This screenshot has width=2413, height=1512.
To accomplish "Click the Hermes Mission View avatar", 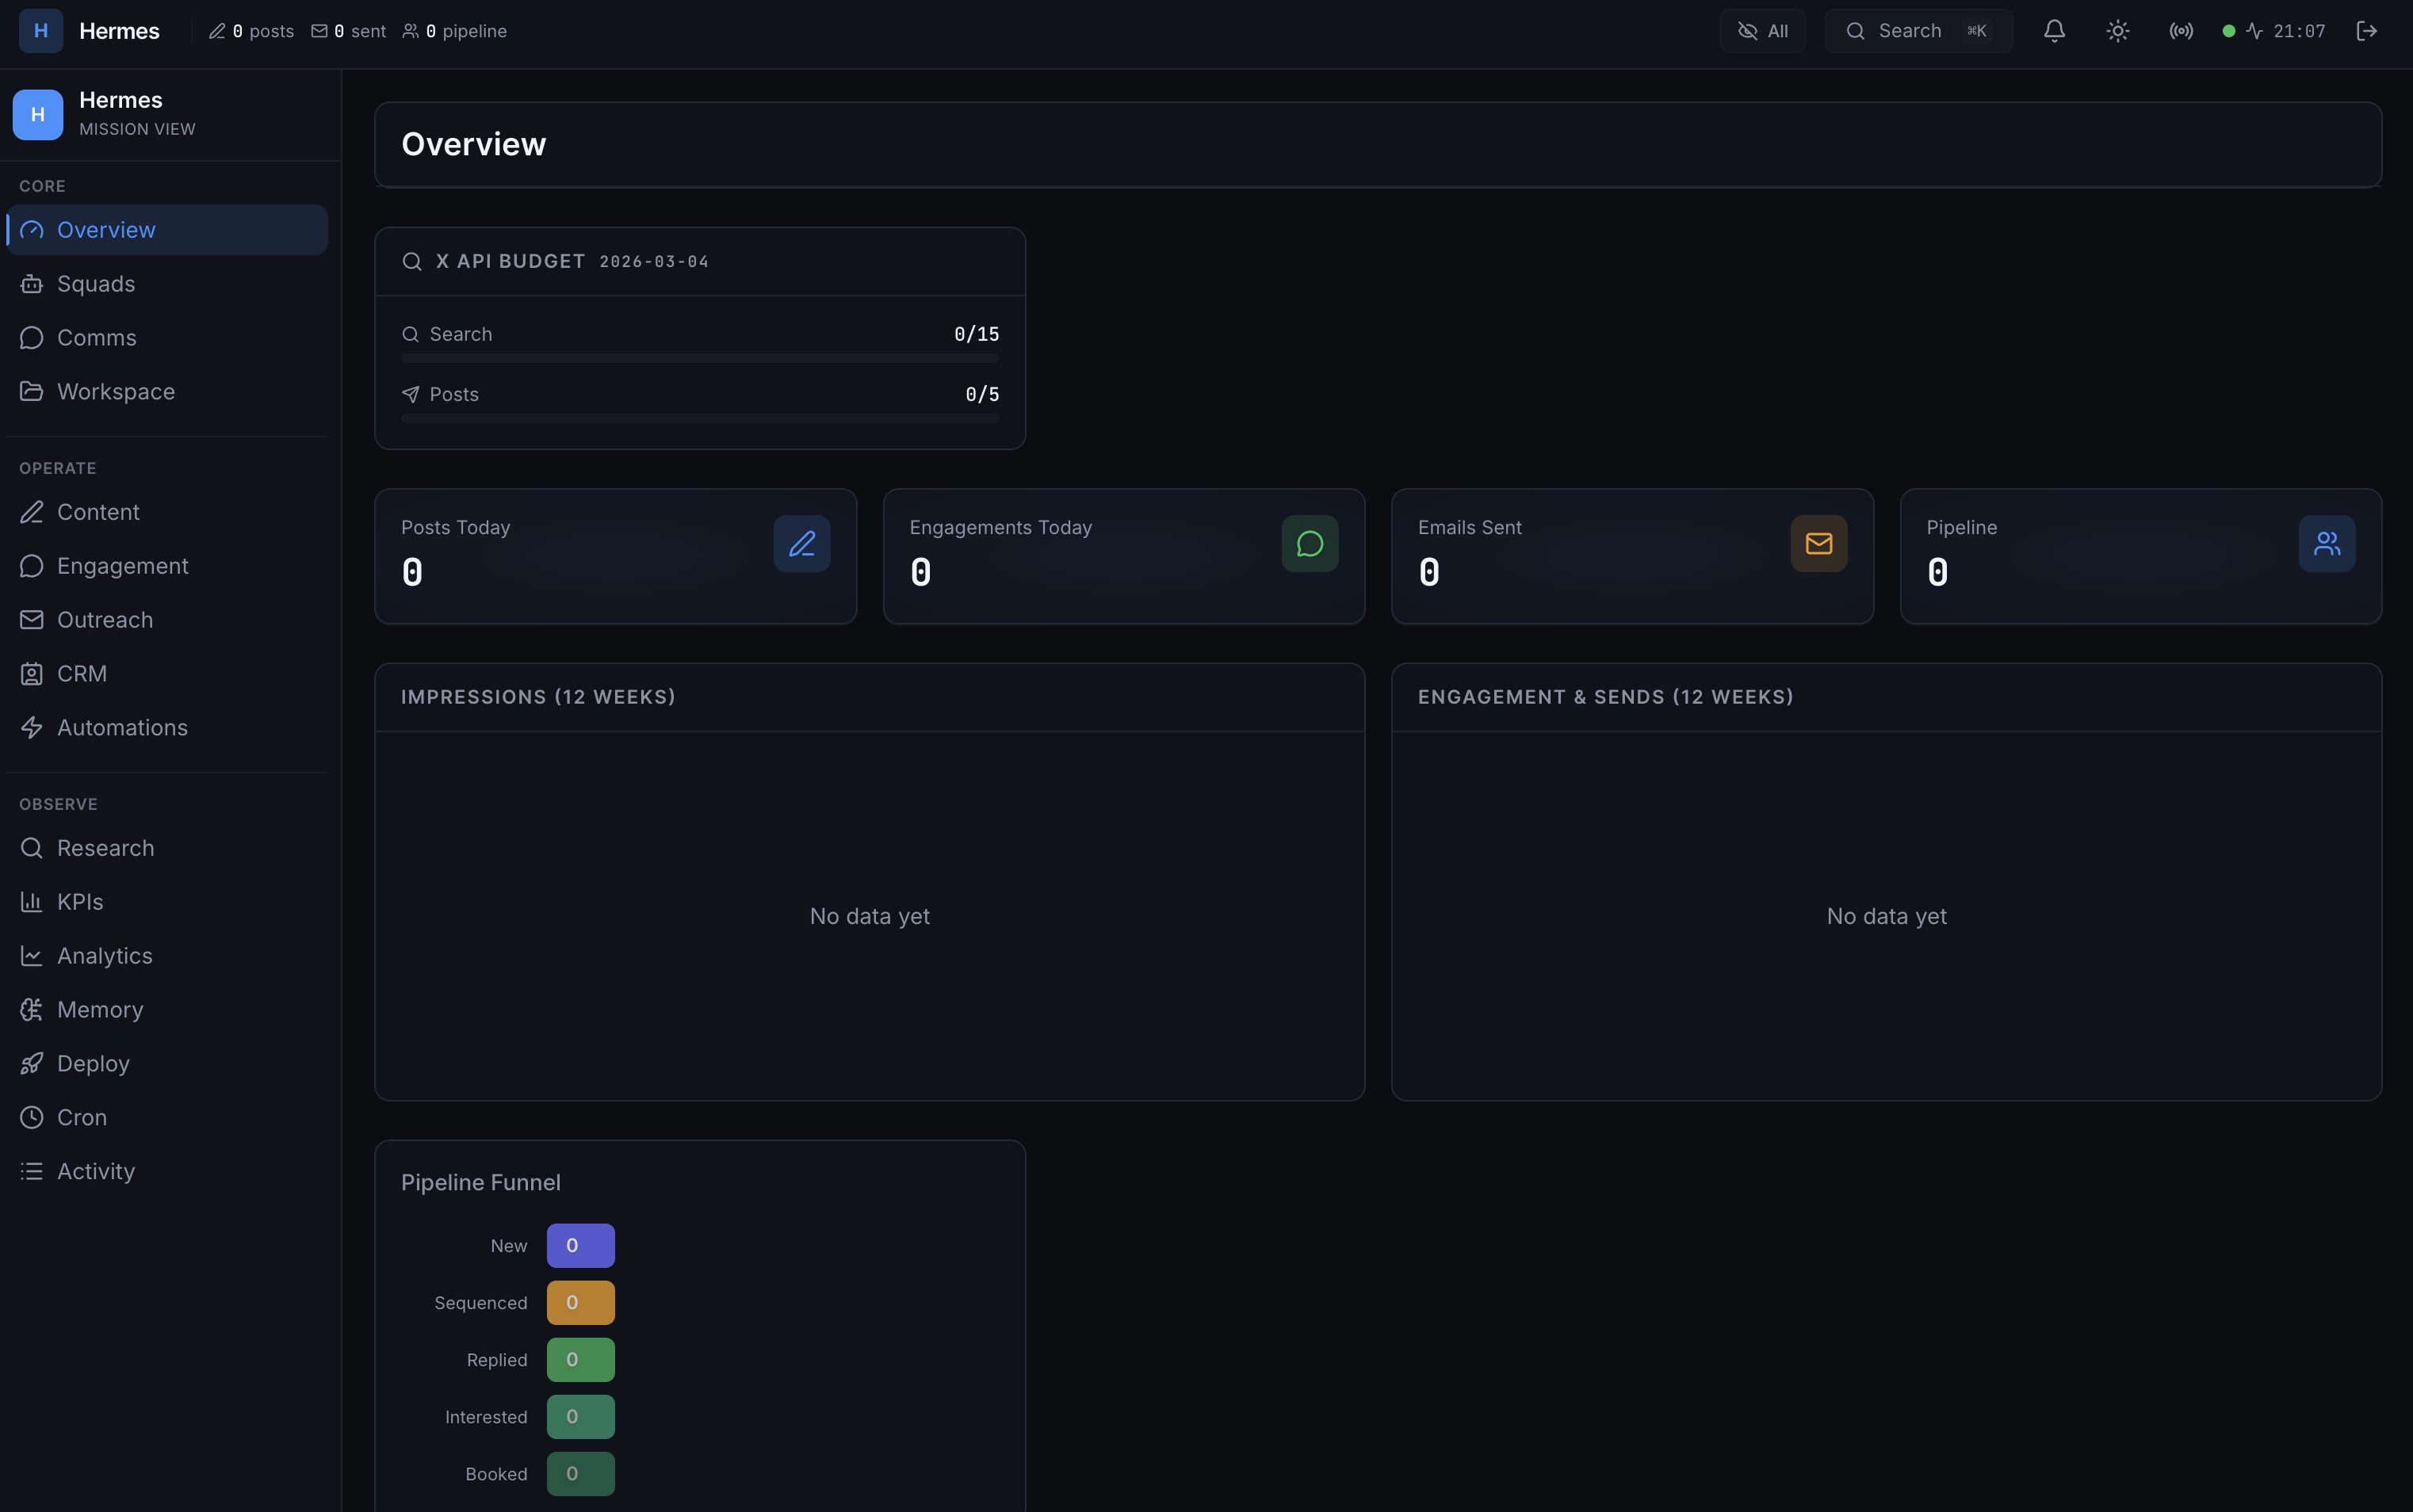I will pyautogui.click(x=38, y=114).
